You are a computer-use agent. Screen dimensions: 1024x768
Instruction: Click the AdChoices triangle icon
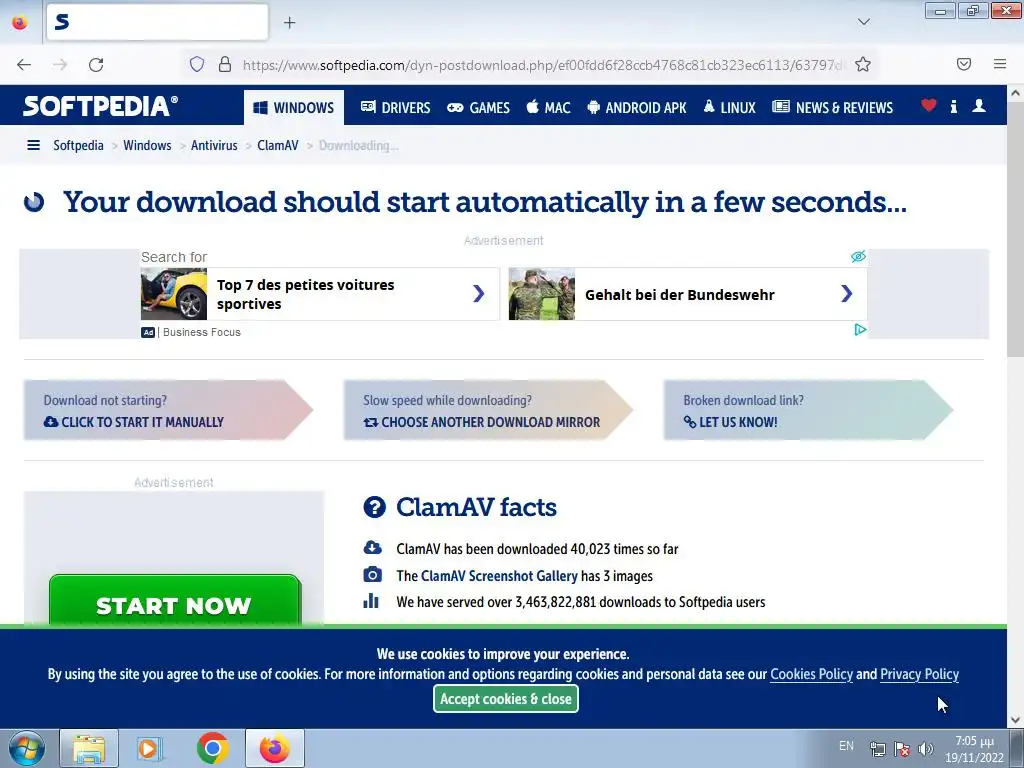point(860,330)
